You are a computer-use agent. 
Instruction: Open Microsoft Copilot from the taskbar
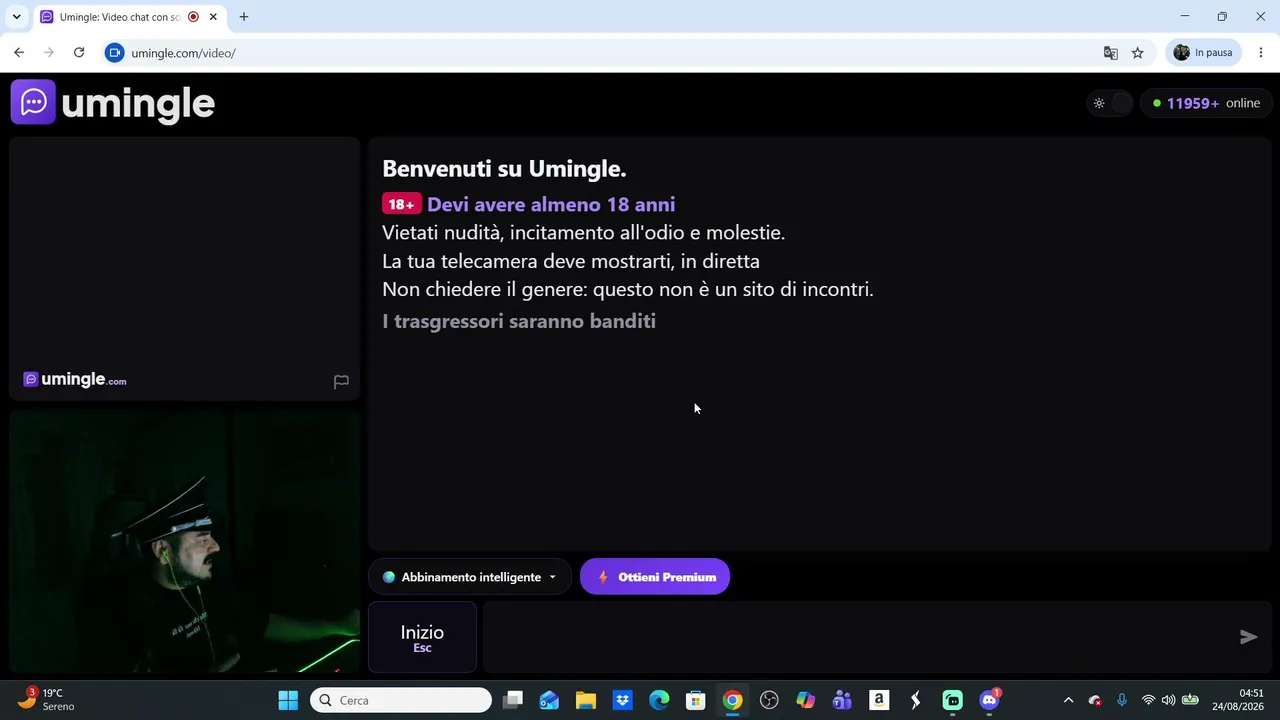[x=806, y=700]
